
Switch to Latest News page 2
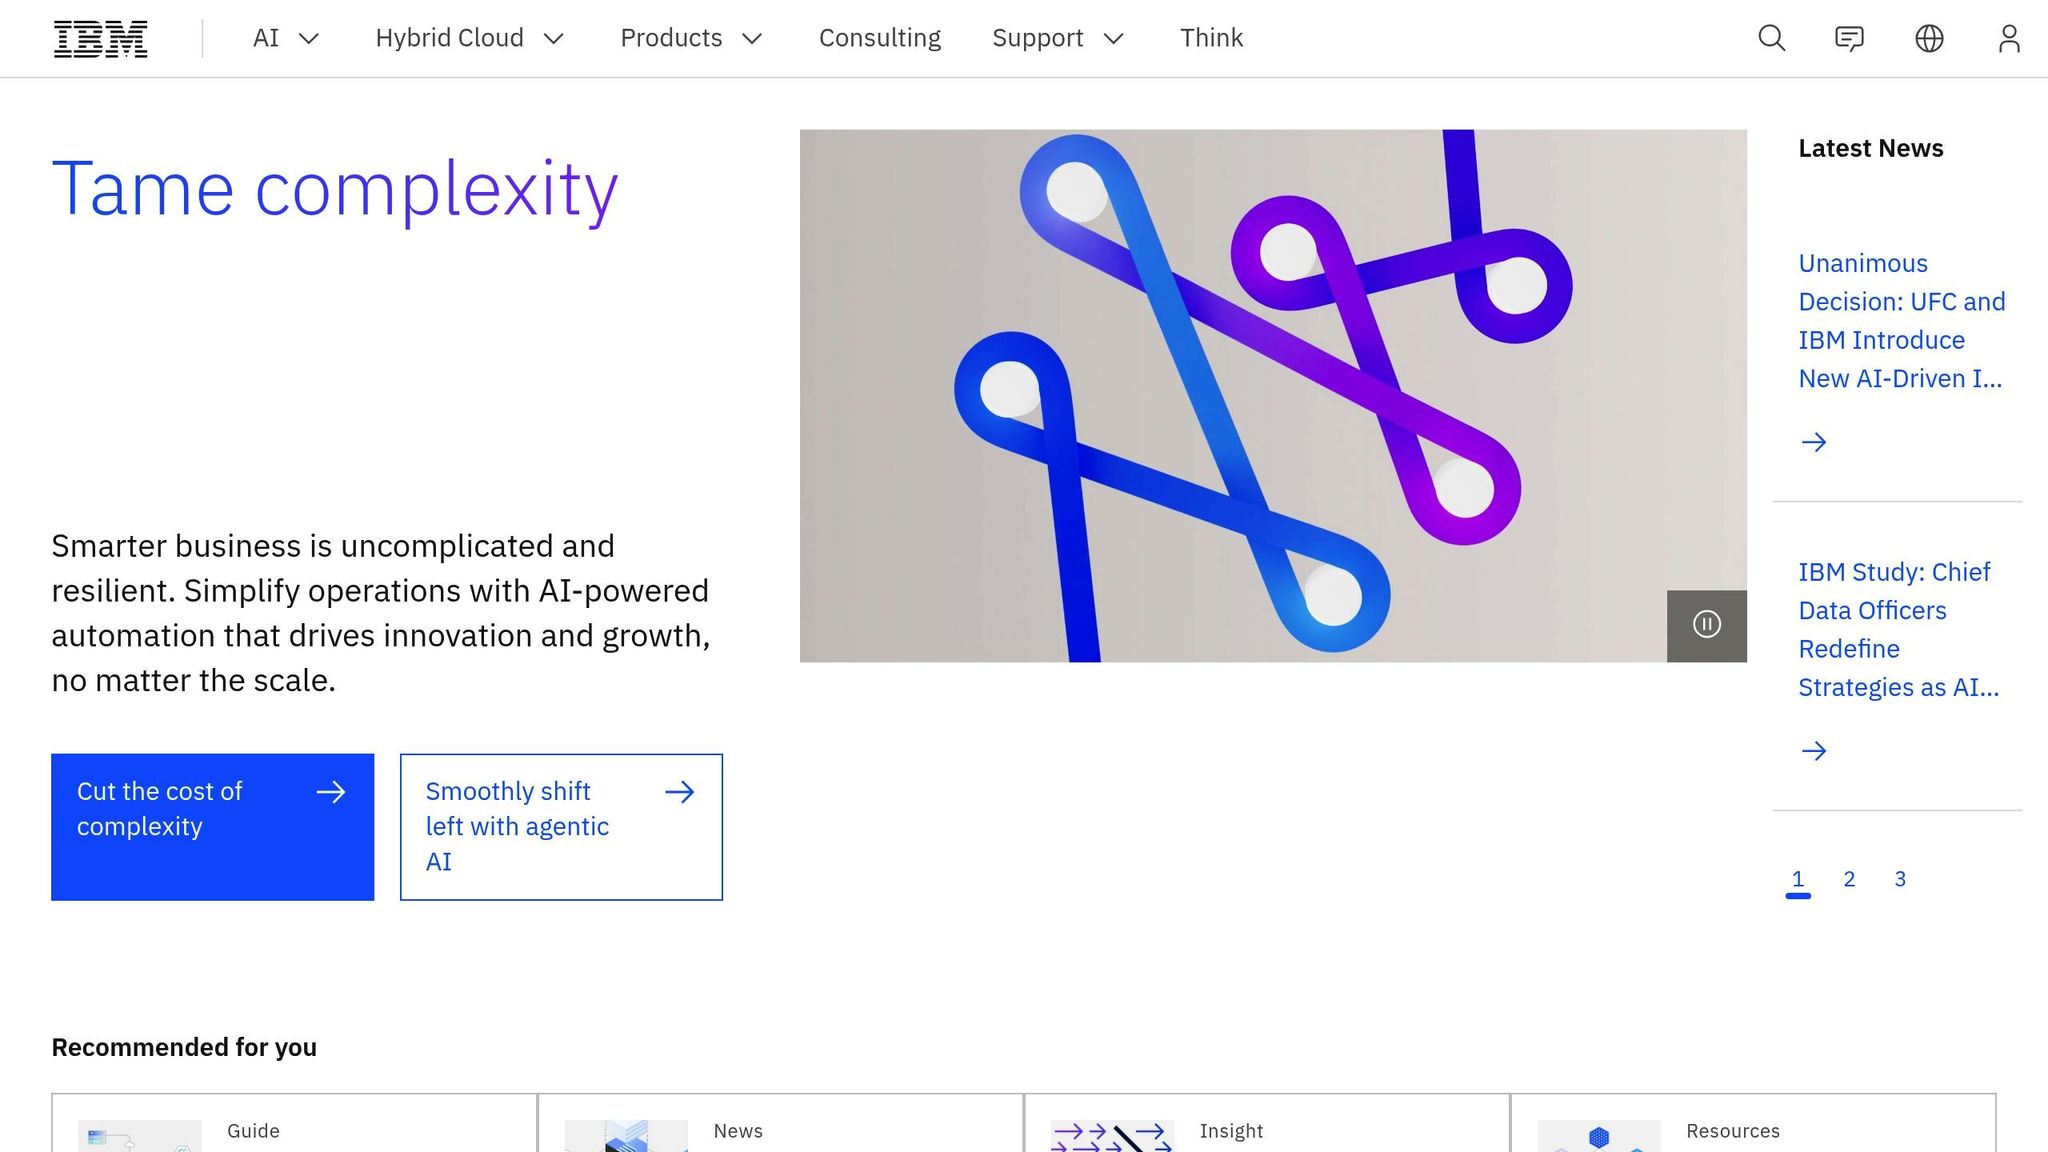click(x=1849, y=879)
